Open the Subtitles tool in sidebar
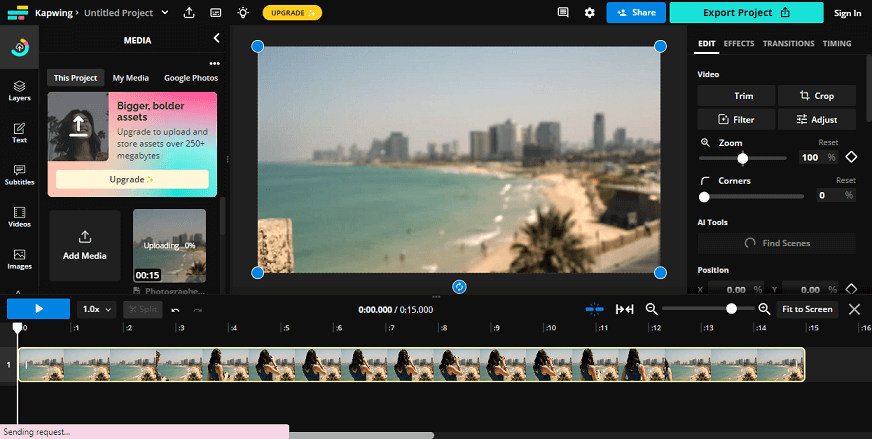Screen dimensions: 872x439 19,175
